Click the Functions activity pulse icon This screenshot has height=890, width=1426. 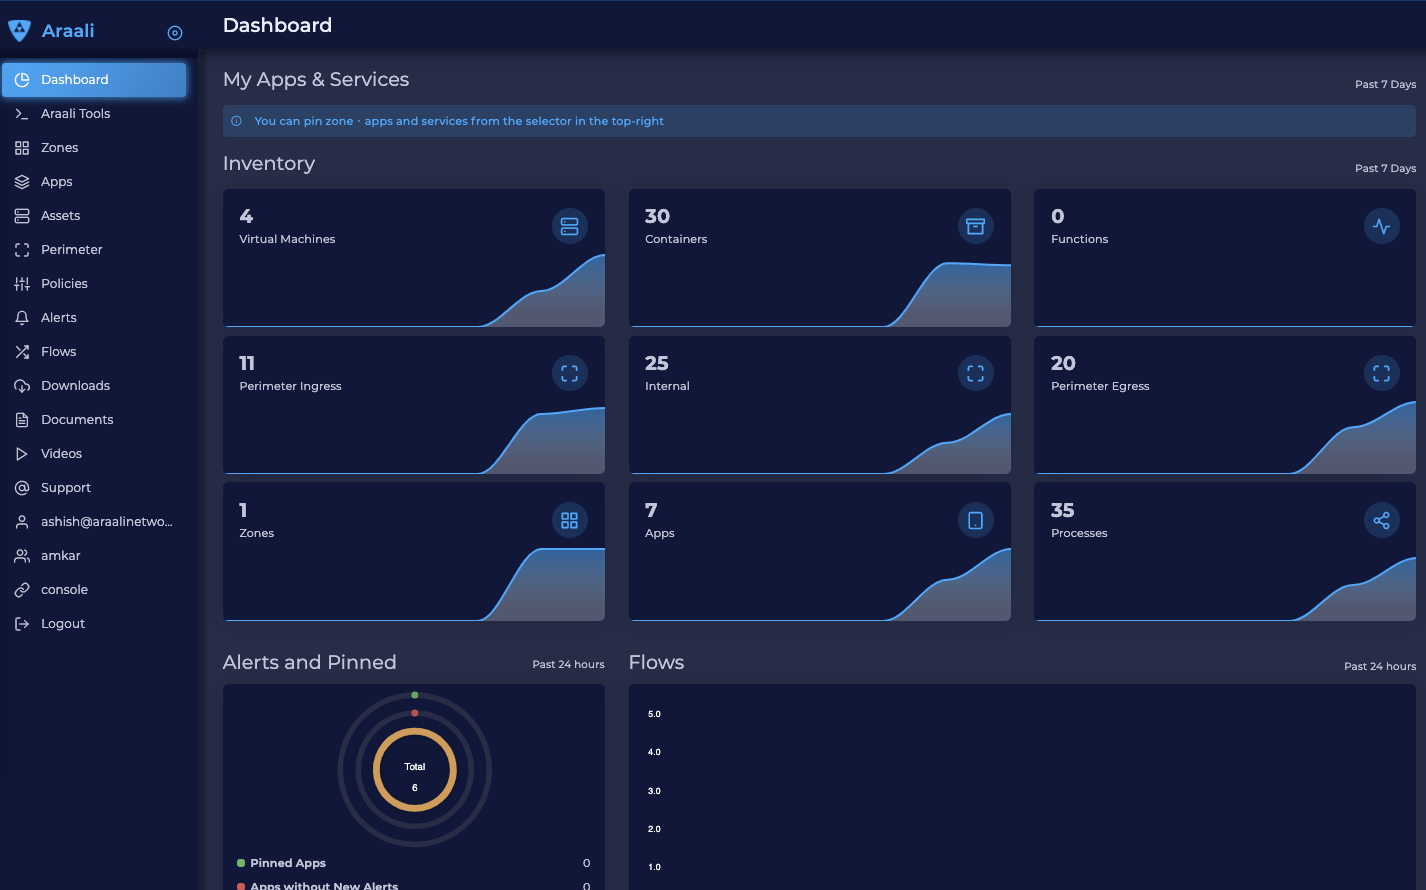coord(1382,226)
